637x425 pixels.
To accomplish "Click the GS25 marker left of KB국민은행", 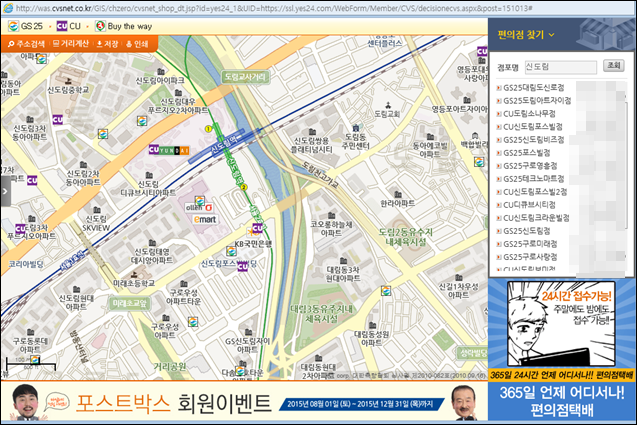I will pyautogui.click(x=231, y=251).
